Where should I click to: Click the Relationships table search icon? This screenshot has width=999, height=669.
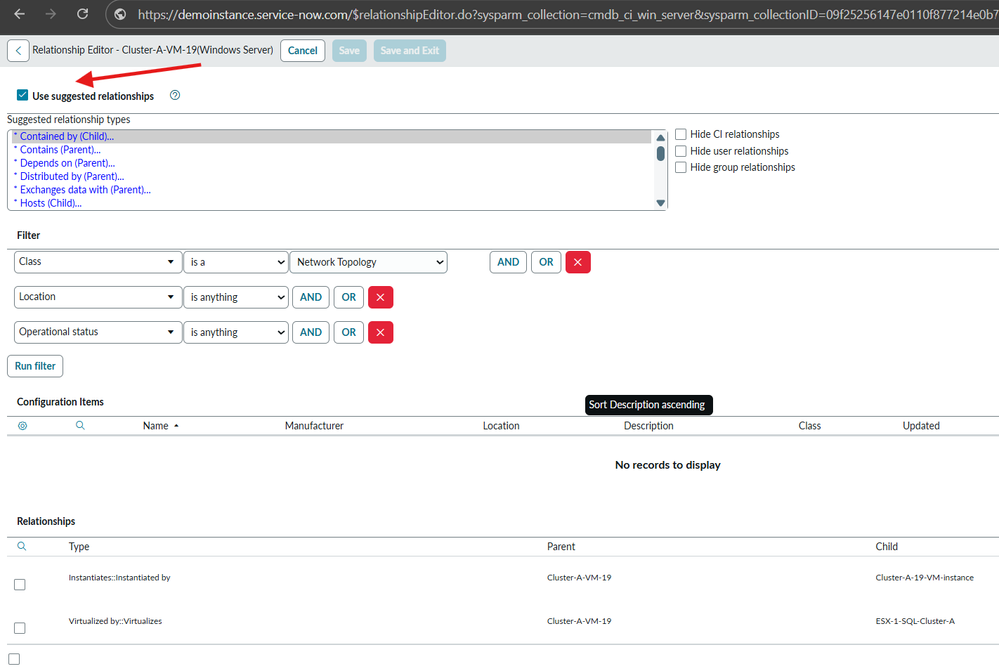tap(22, 546)
